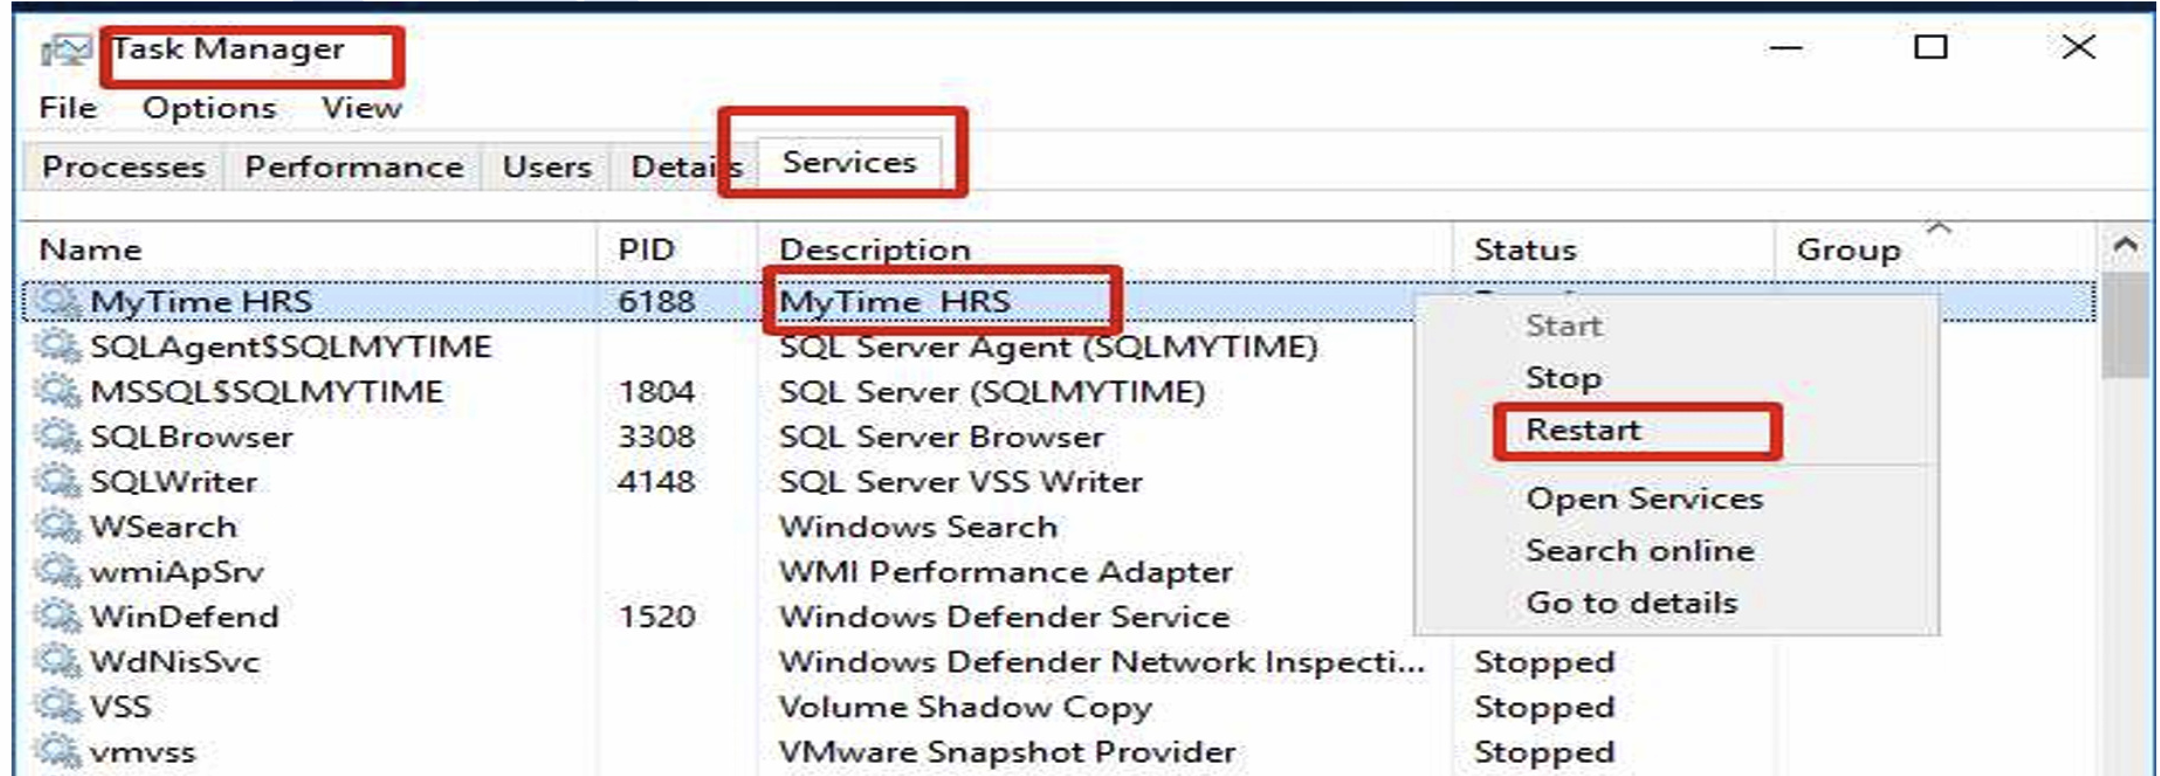Image resolution: width=2160 pixels, height=776 pixels.
Task: Click Open Services in context menu
Action: [x=1644, y=499]
